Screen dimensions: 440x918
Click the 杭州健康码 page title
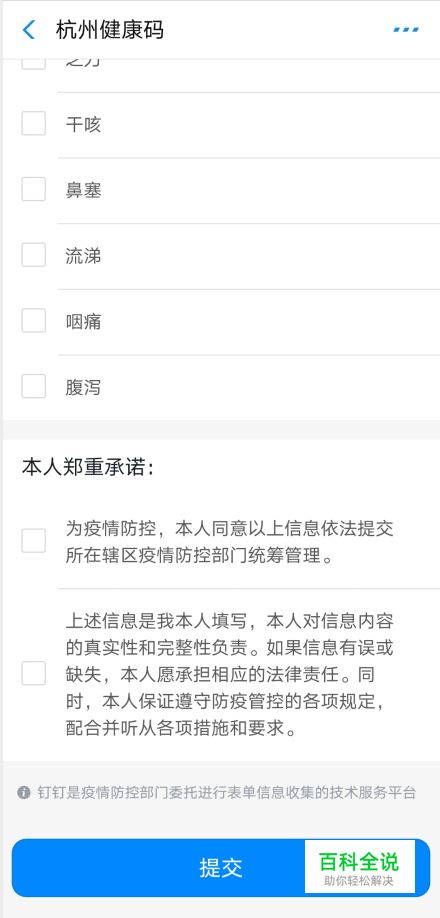[x=109, y=29]
